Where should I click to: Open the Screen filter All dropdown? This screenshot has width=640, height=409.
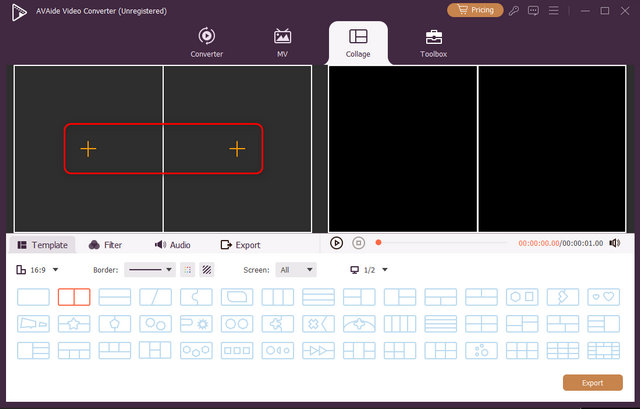(296, 270)
